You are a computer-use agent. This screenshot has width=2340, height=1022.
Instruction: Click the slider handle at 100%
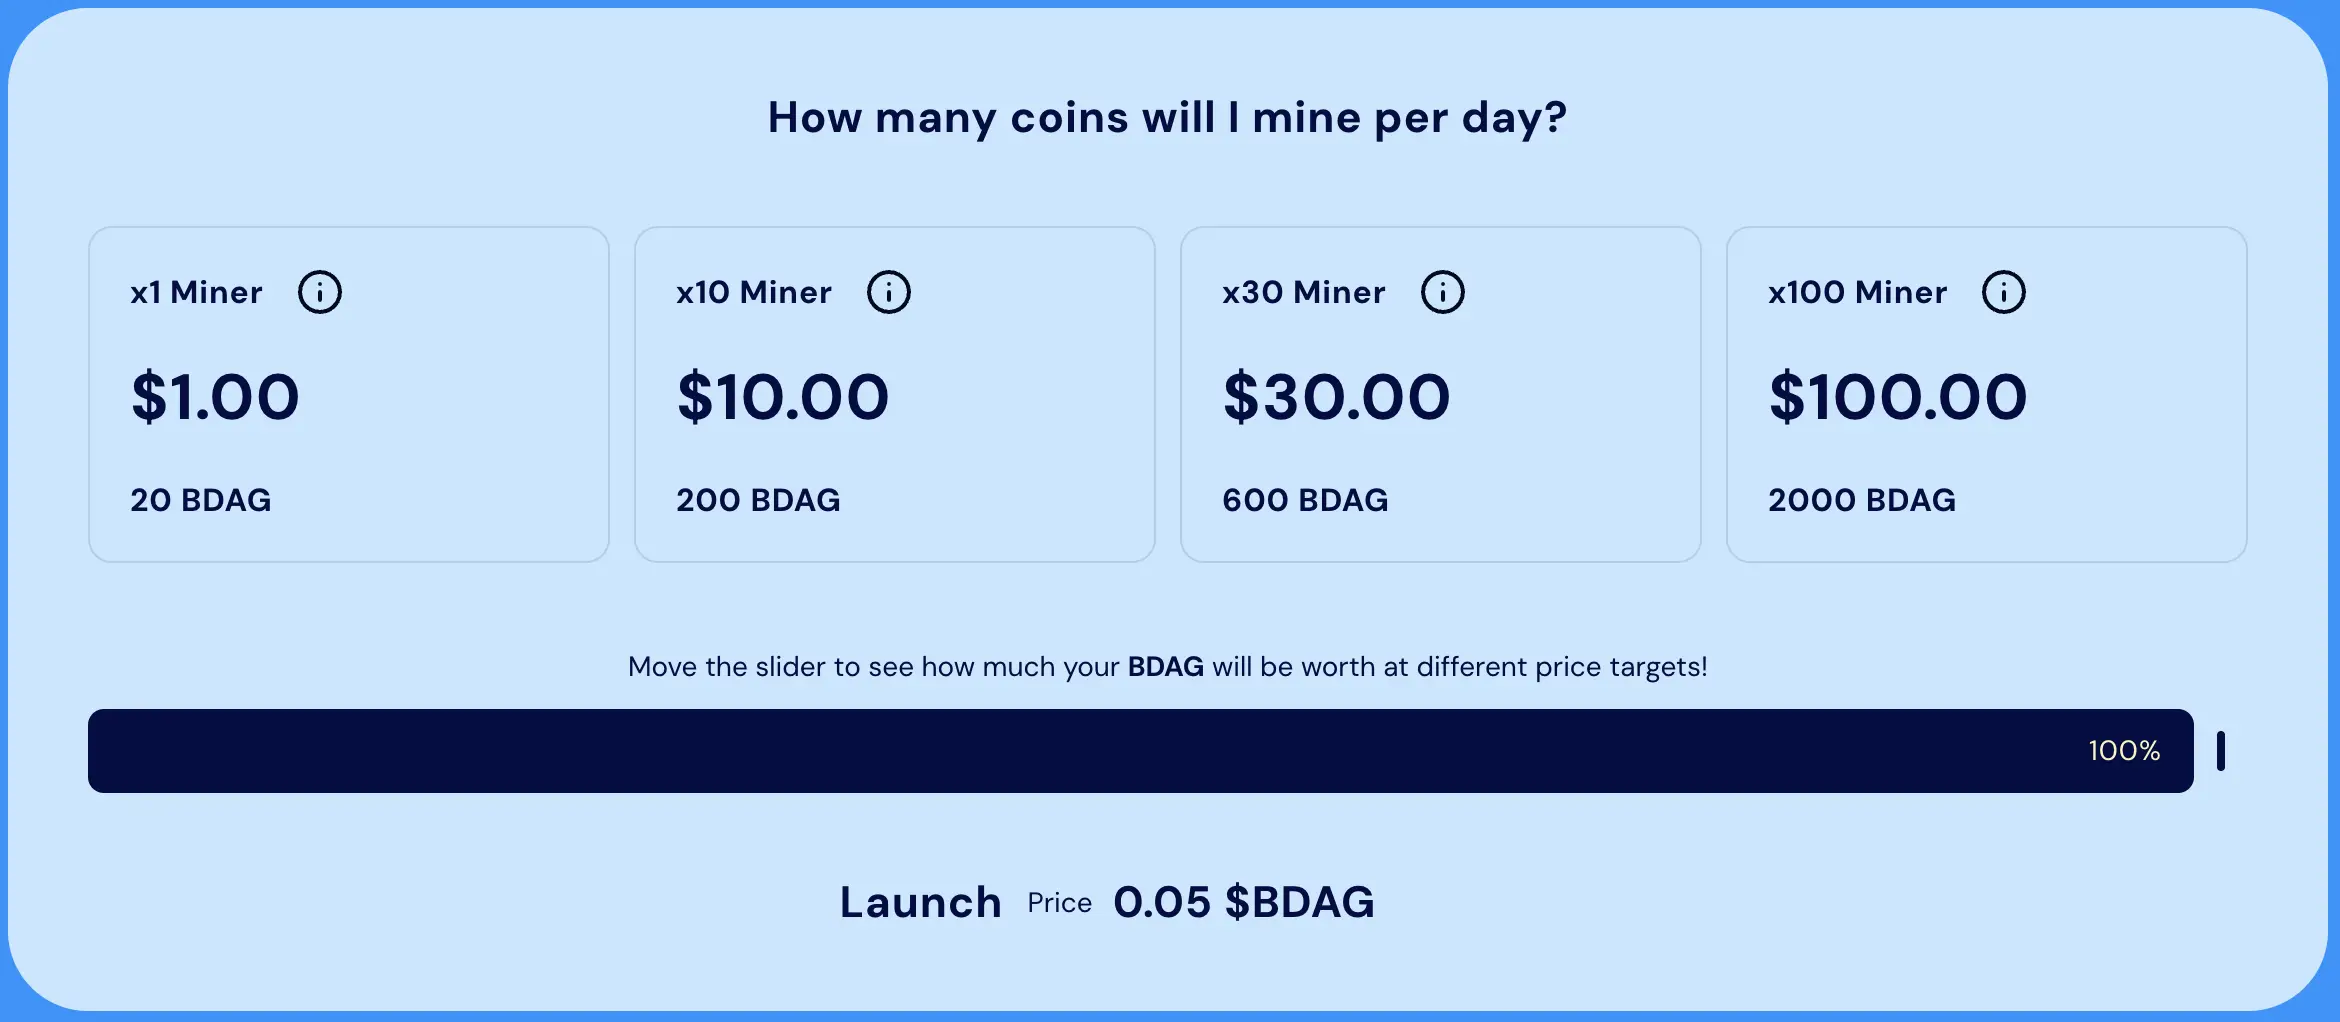(2222, 751)
